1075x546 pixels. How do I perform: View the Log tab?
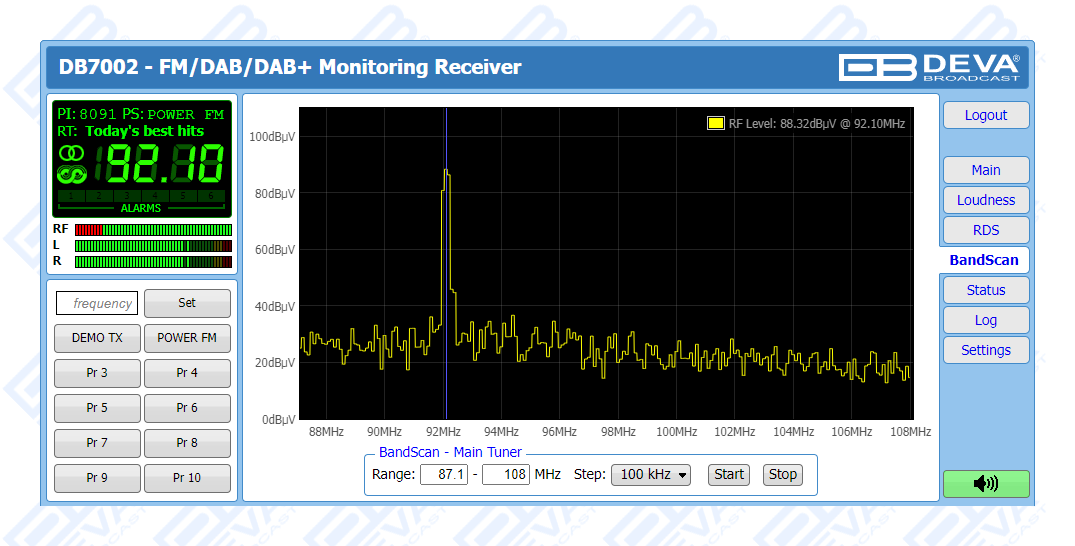pyautogui.click(x=985, y=320)
